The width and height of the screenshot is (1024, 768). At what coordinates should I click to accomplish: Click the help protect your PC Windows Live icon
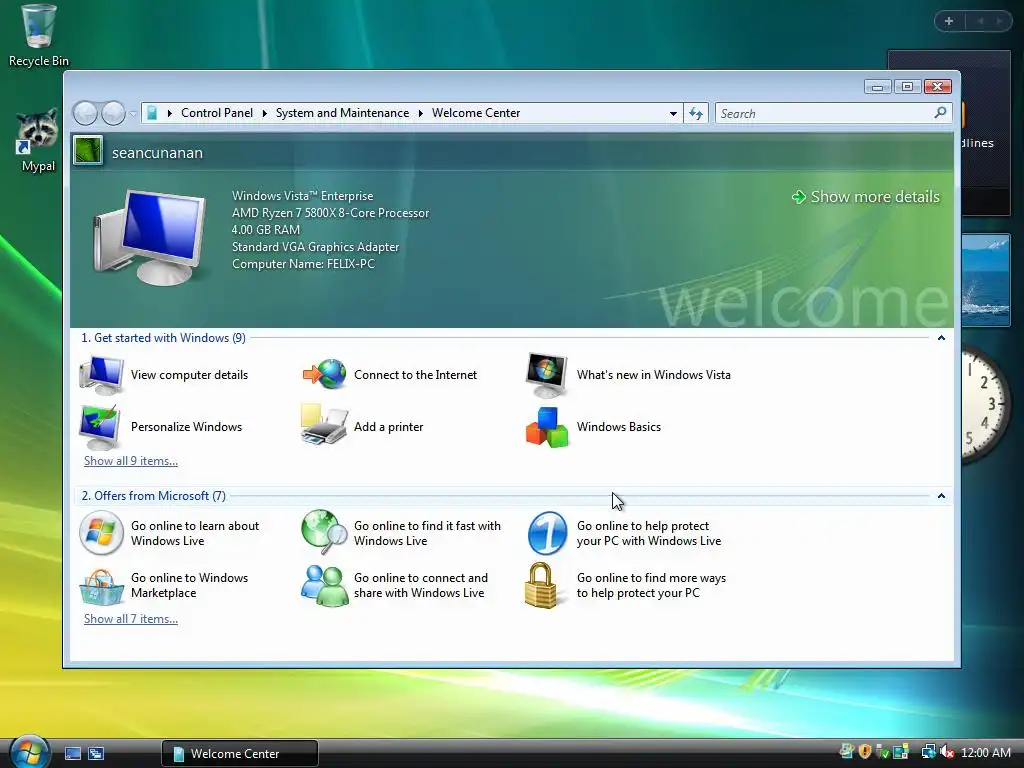(547, 533)
